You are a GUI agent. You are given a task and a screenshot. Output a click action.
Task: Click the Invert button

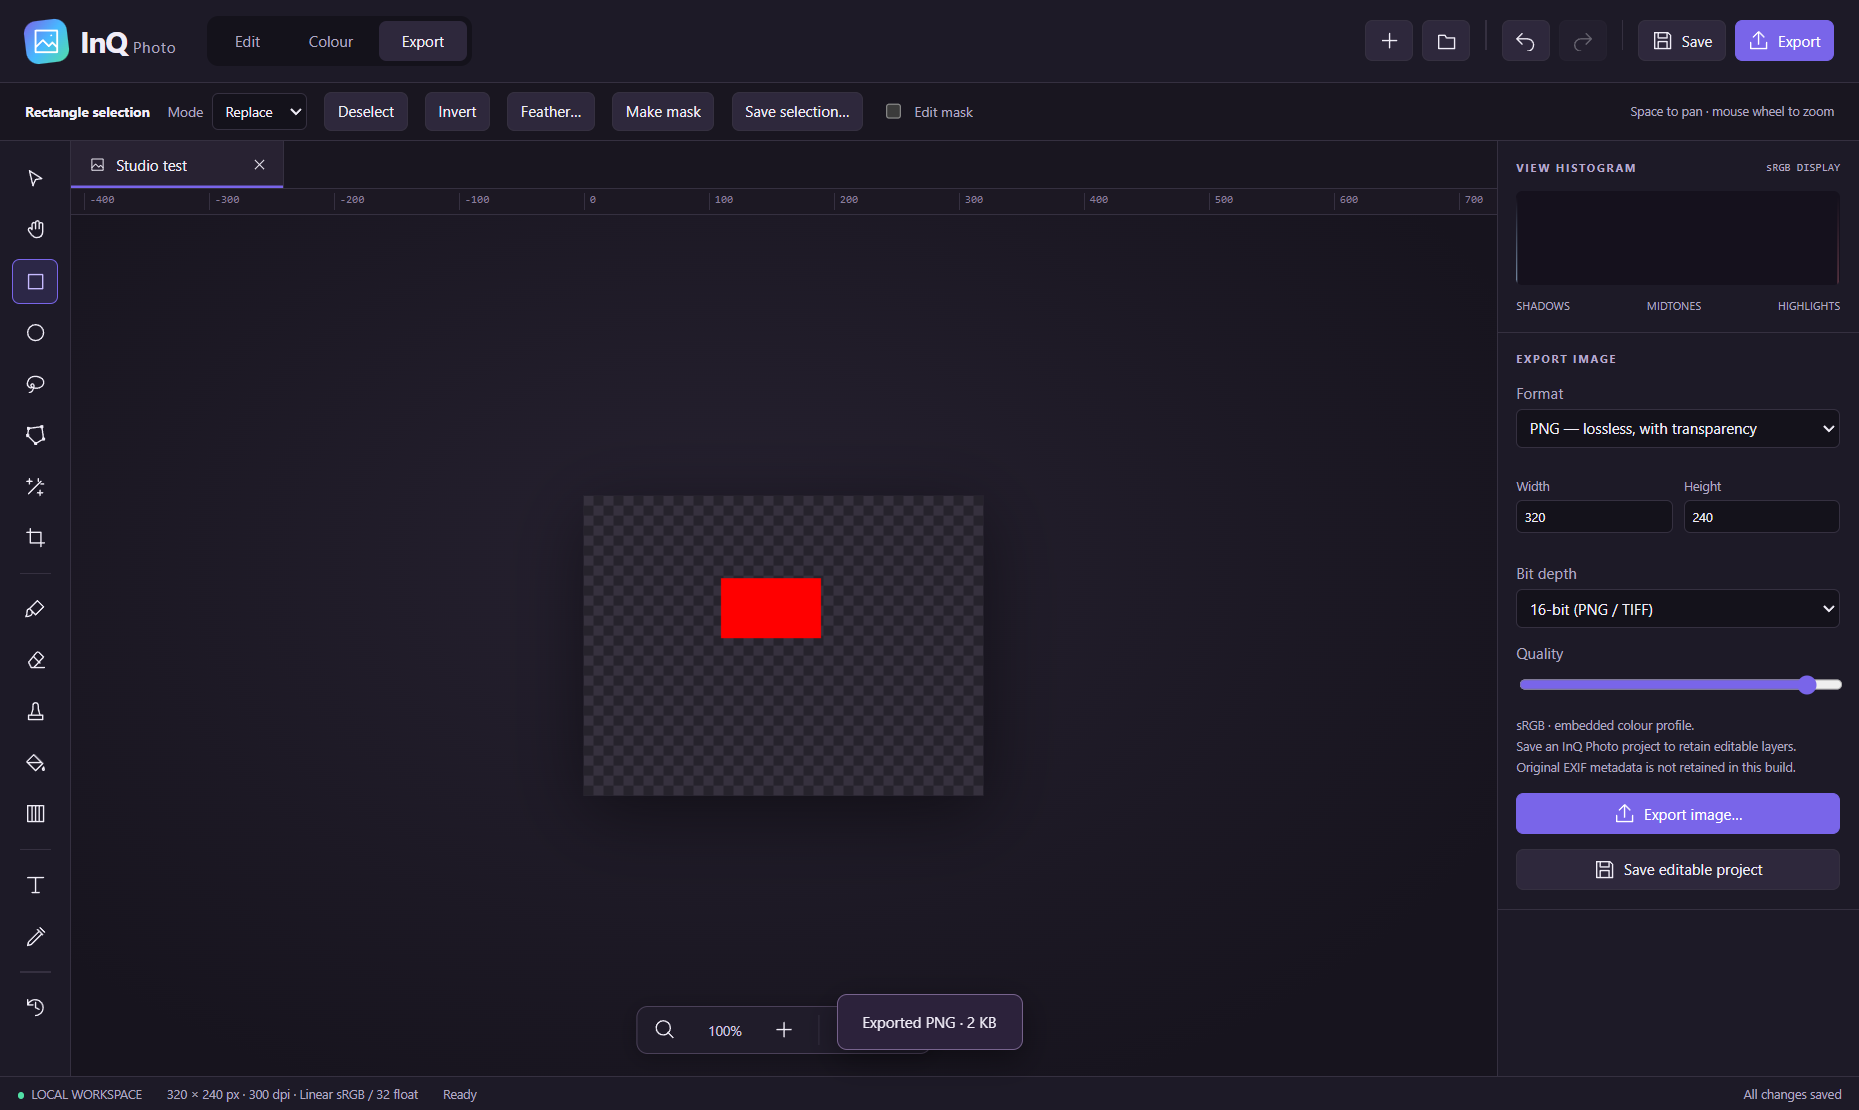pyautogui.click(x=457, y=112)
